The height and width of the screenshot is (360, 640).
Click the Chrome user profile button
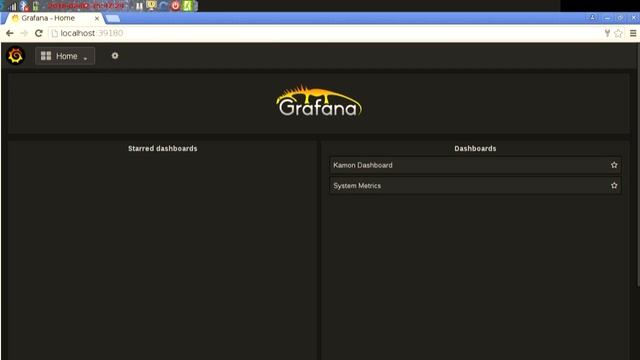[x=593, y=18]
